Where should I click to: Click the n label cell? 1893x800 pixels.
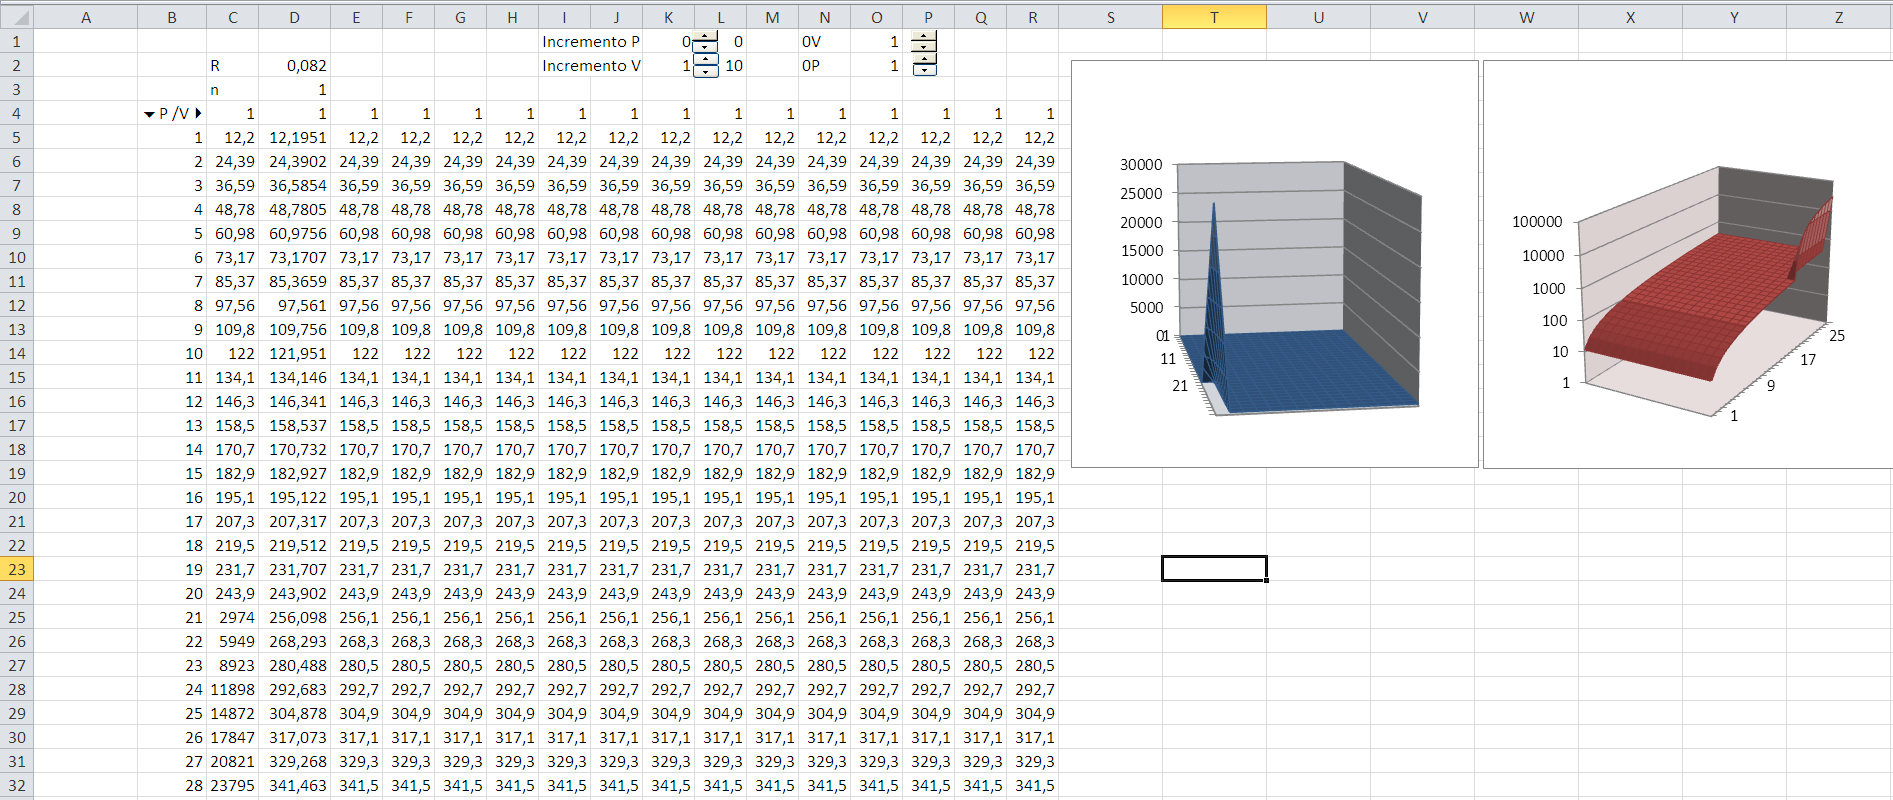tap(232, 89)
